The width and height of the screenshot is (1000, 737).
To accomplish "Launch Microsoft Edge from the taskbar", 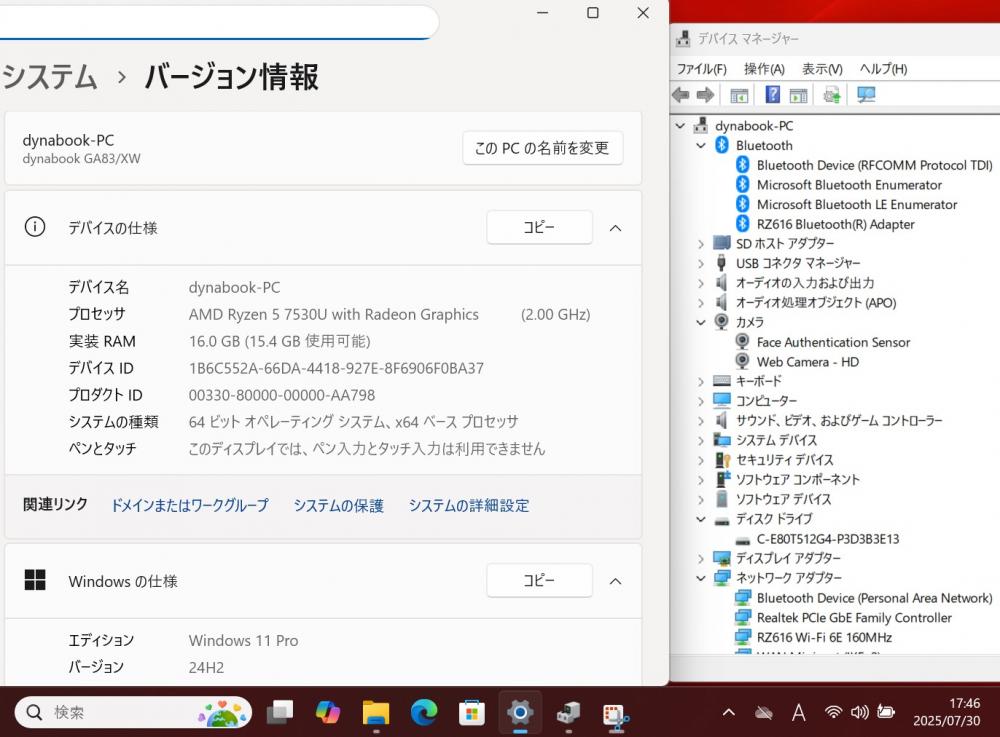I will (x=423, y=711).
